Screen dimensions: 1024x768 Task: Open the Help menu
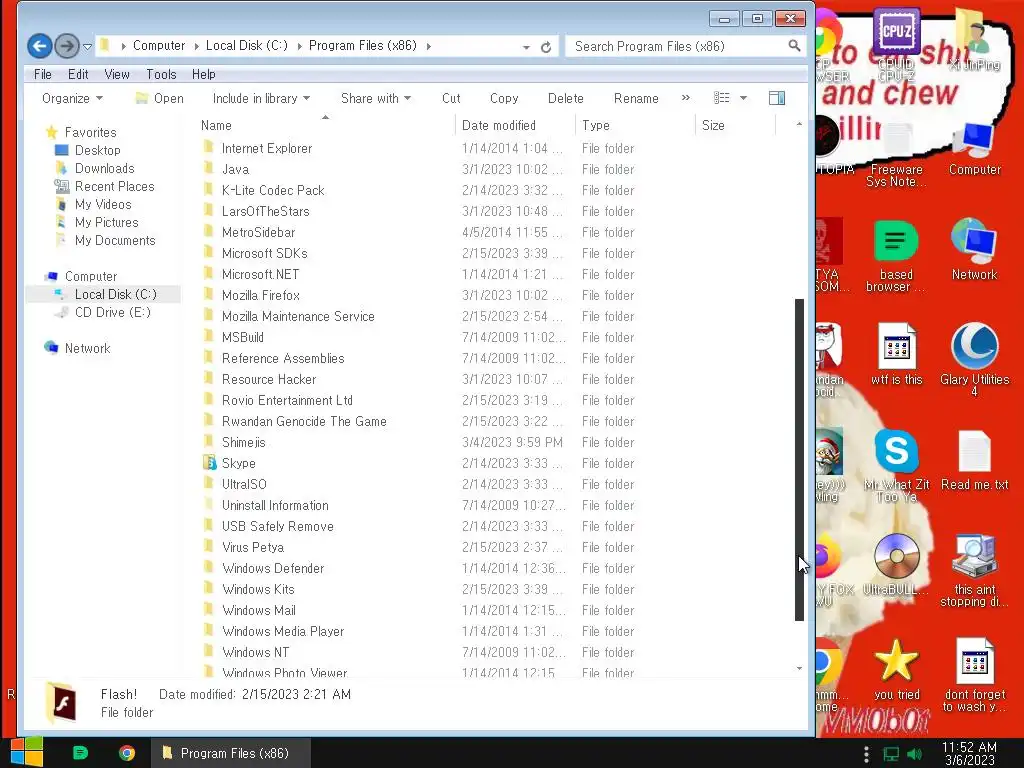pyautogui.click(x=204, y=74)
